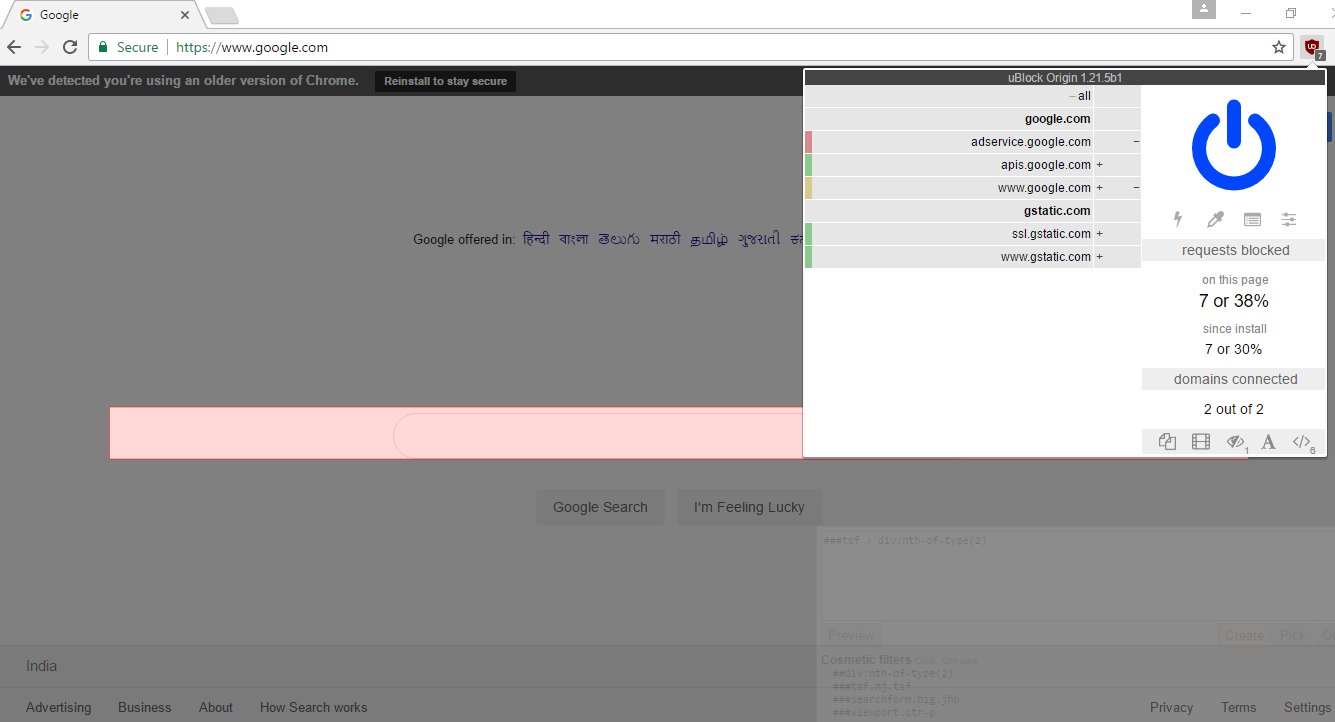The width and height of the screenshot is (1335, 722).
Task: Click the '7 or 38%' page statistic
Action: [x=1233, y=301]
